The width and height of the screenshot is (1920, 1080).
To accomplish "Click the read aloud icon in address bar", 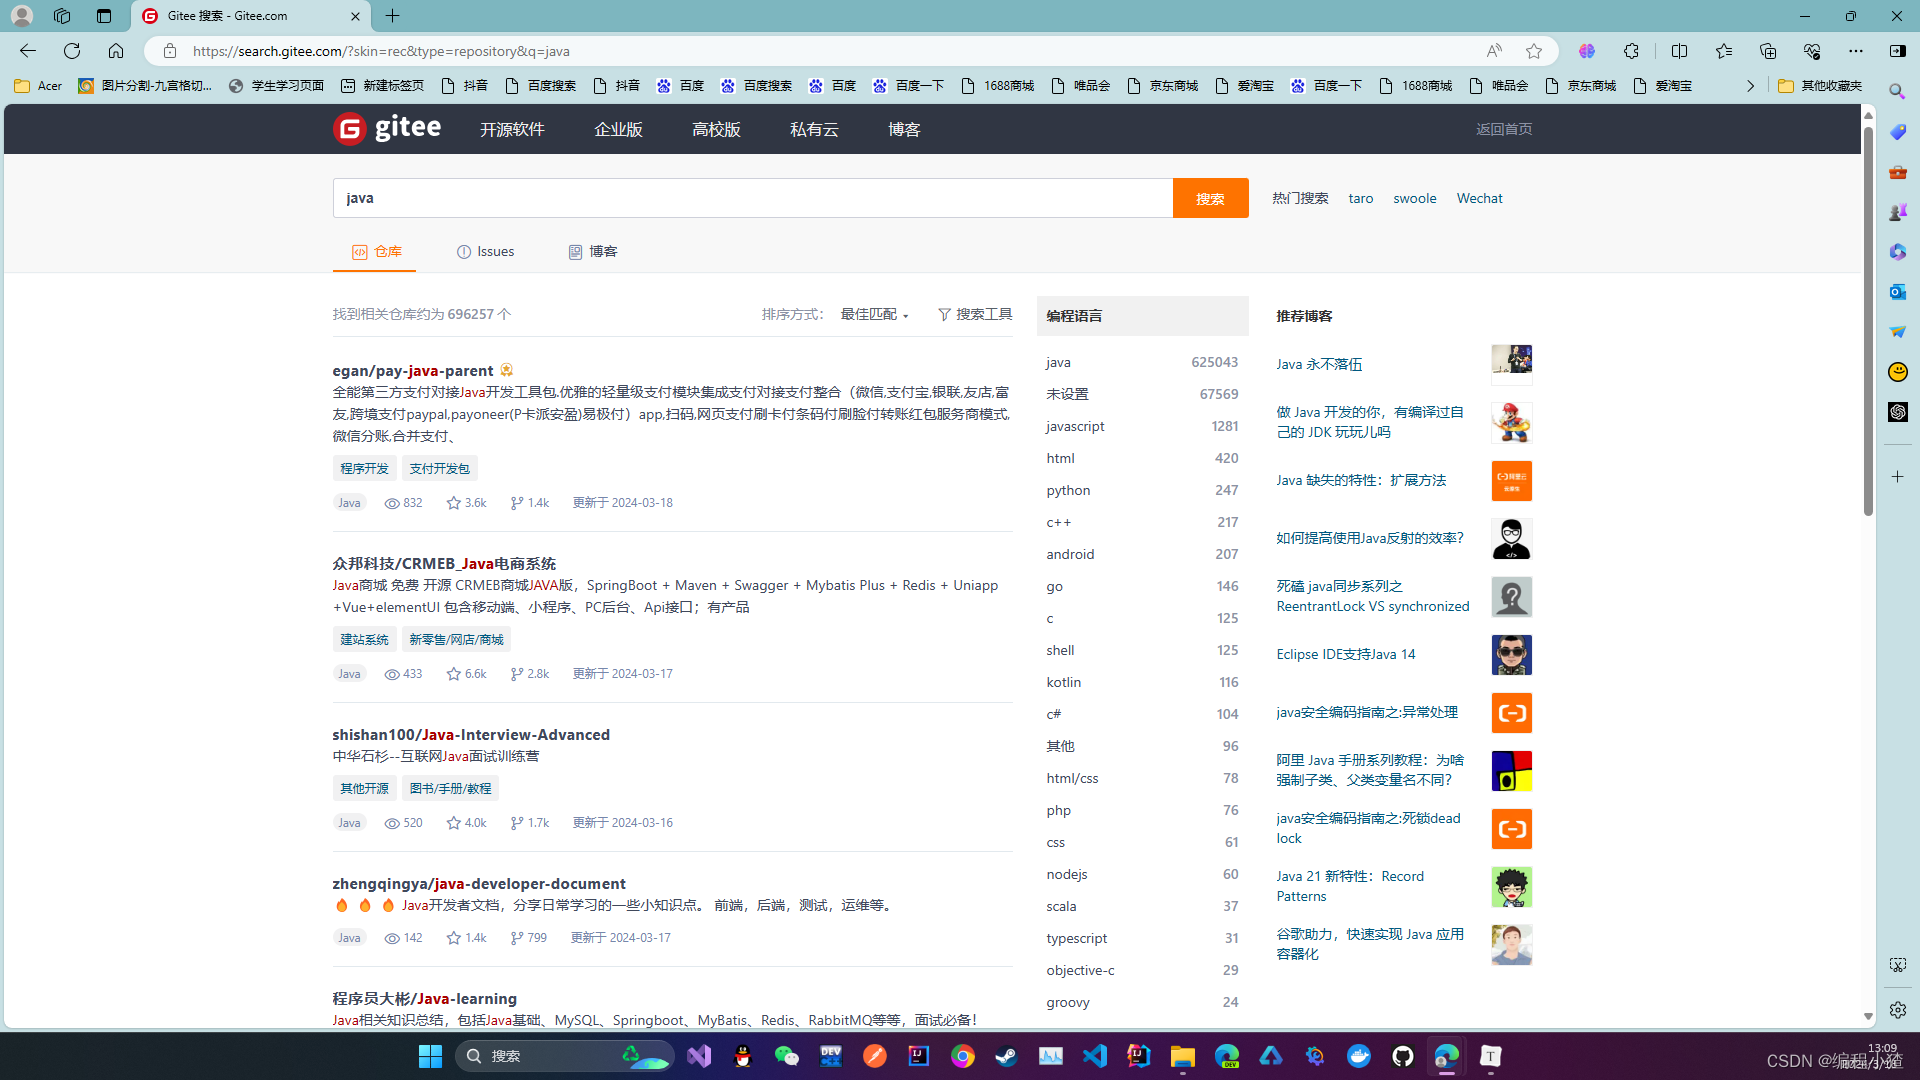I will tap(1494, 51).
